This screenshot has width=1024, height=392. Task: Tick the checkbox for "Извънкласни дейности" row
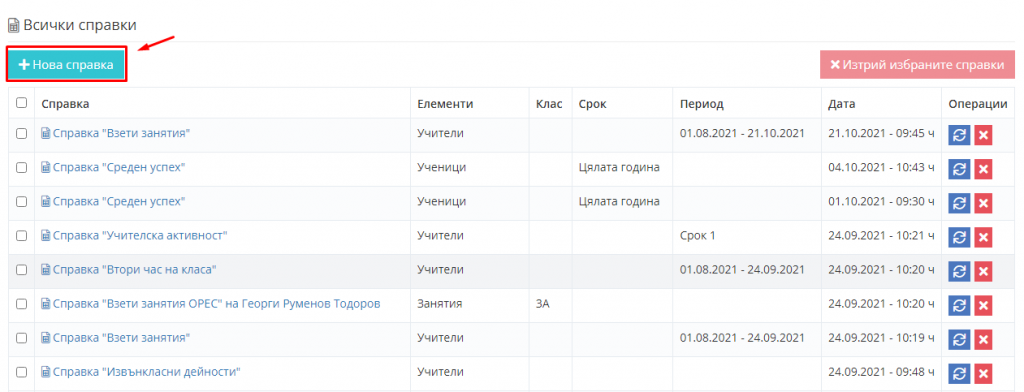tap(22, 372)
